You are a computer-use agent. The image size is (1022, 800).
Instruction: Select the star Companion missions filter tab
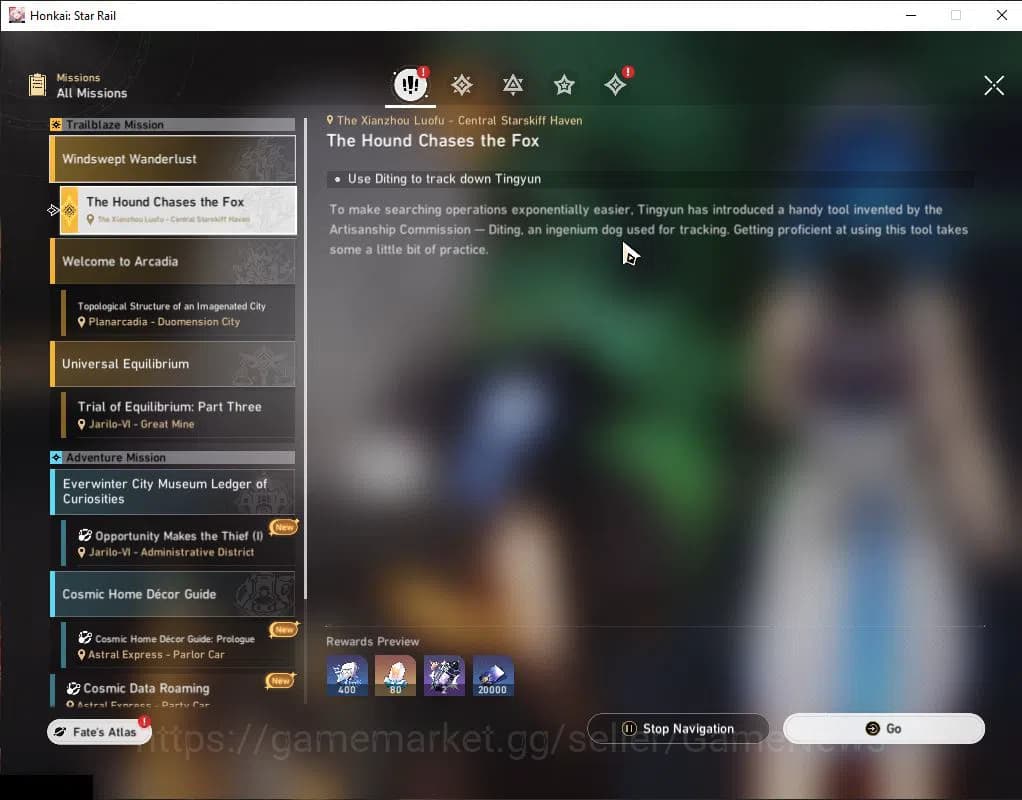point(564,85)
